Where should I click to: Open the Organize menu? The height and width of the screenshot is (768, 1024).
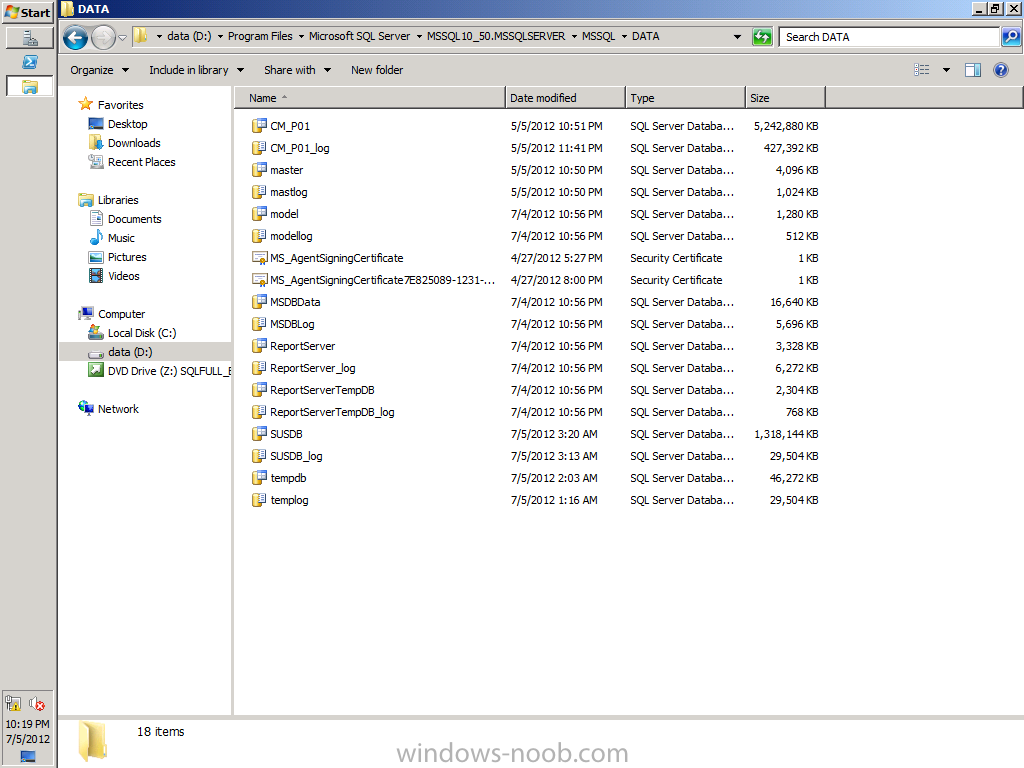pos(99,70)
